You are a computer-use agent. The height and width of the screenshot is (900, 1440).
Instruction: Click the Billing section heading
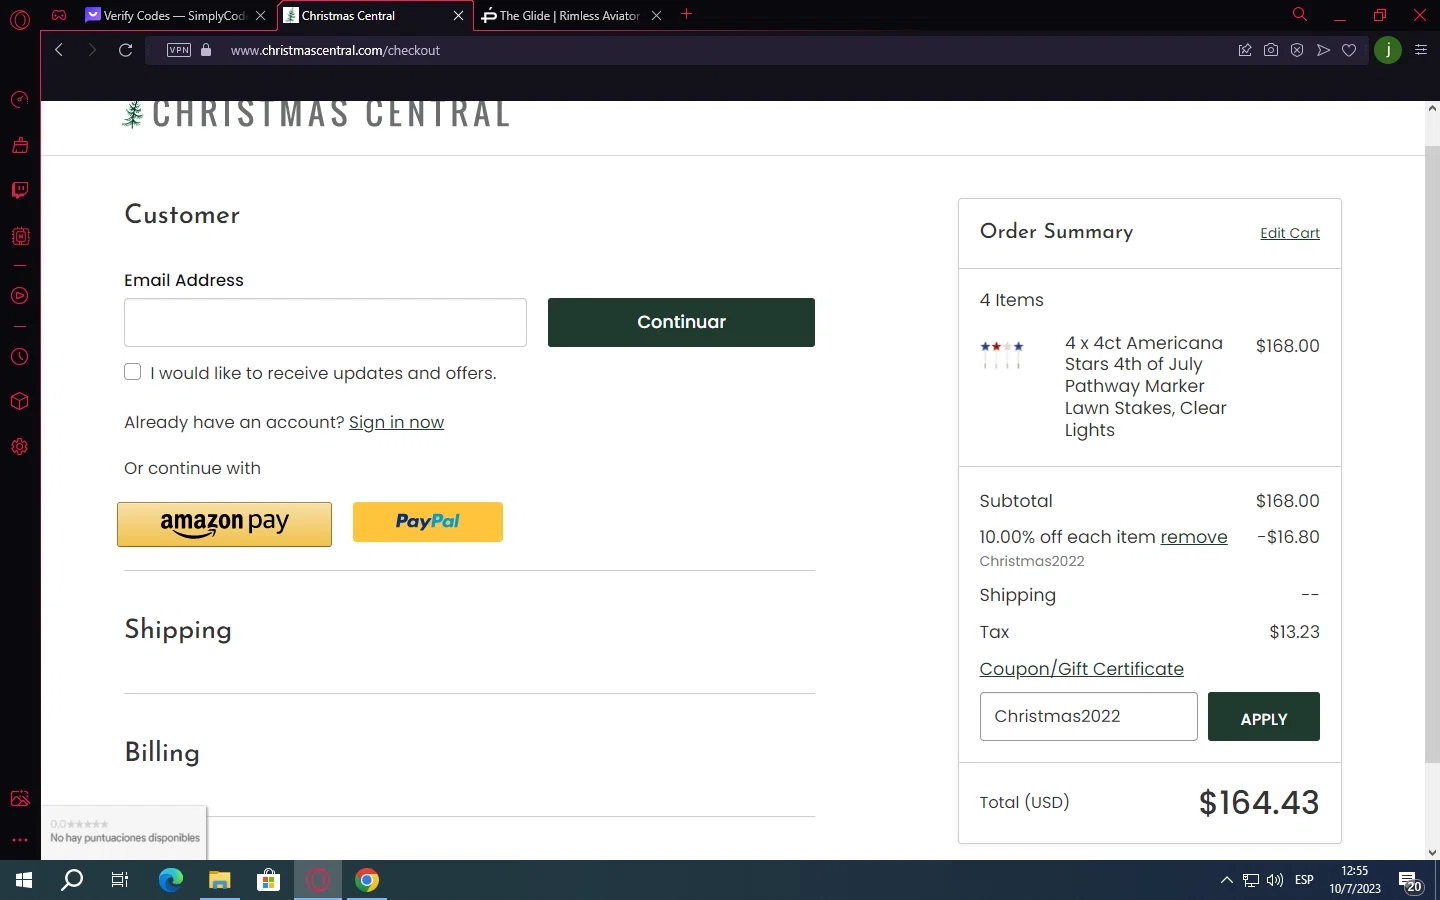pyautogui.click(x=162, y=753)
